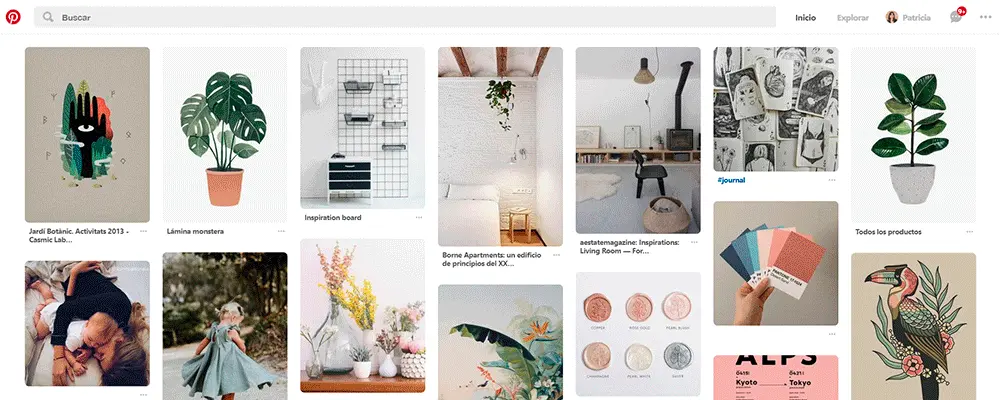This screenshot has width=1000, height=400.
Task: Open the notifications chat bubble icon
Action: pos(955,17)
